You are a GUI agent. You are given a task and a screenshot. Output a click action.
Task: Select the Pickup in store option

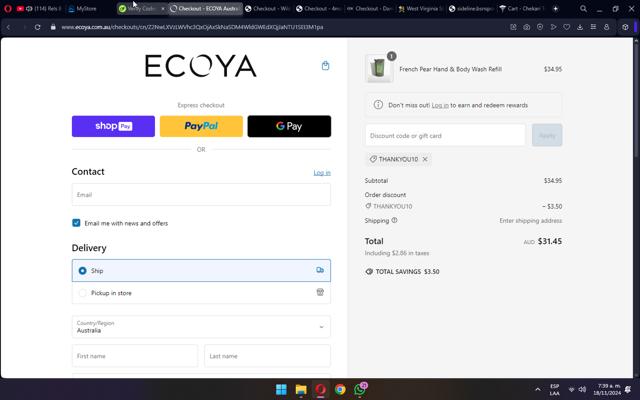tap(201, 293)
